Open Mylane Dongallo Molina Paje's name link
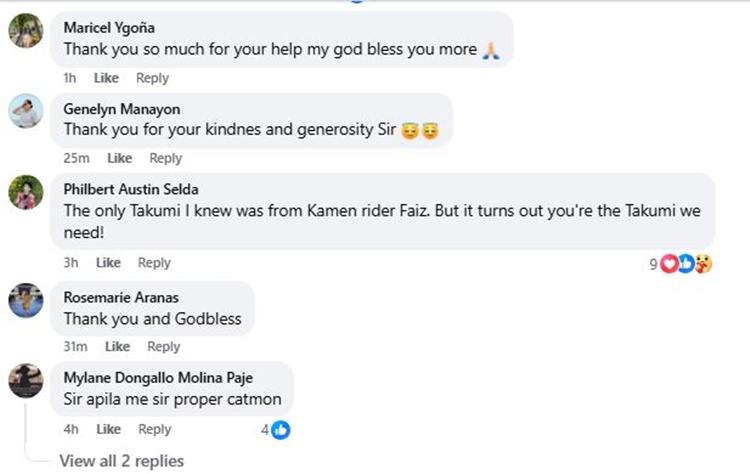Viewport: 750px width, 474px height. (x=158, y=377)
